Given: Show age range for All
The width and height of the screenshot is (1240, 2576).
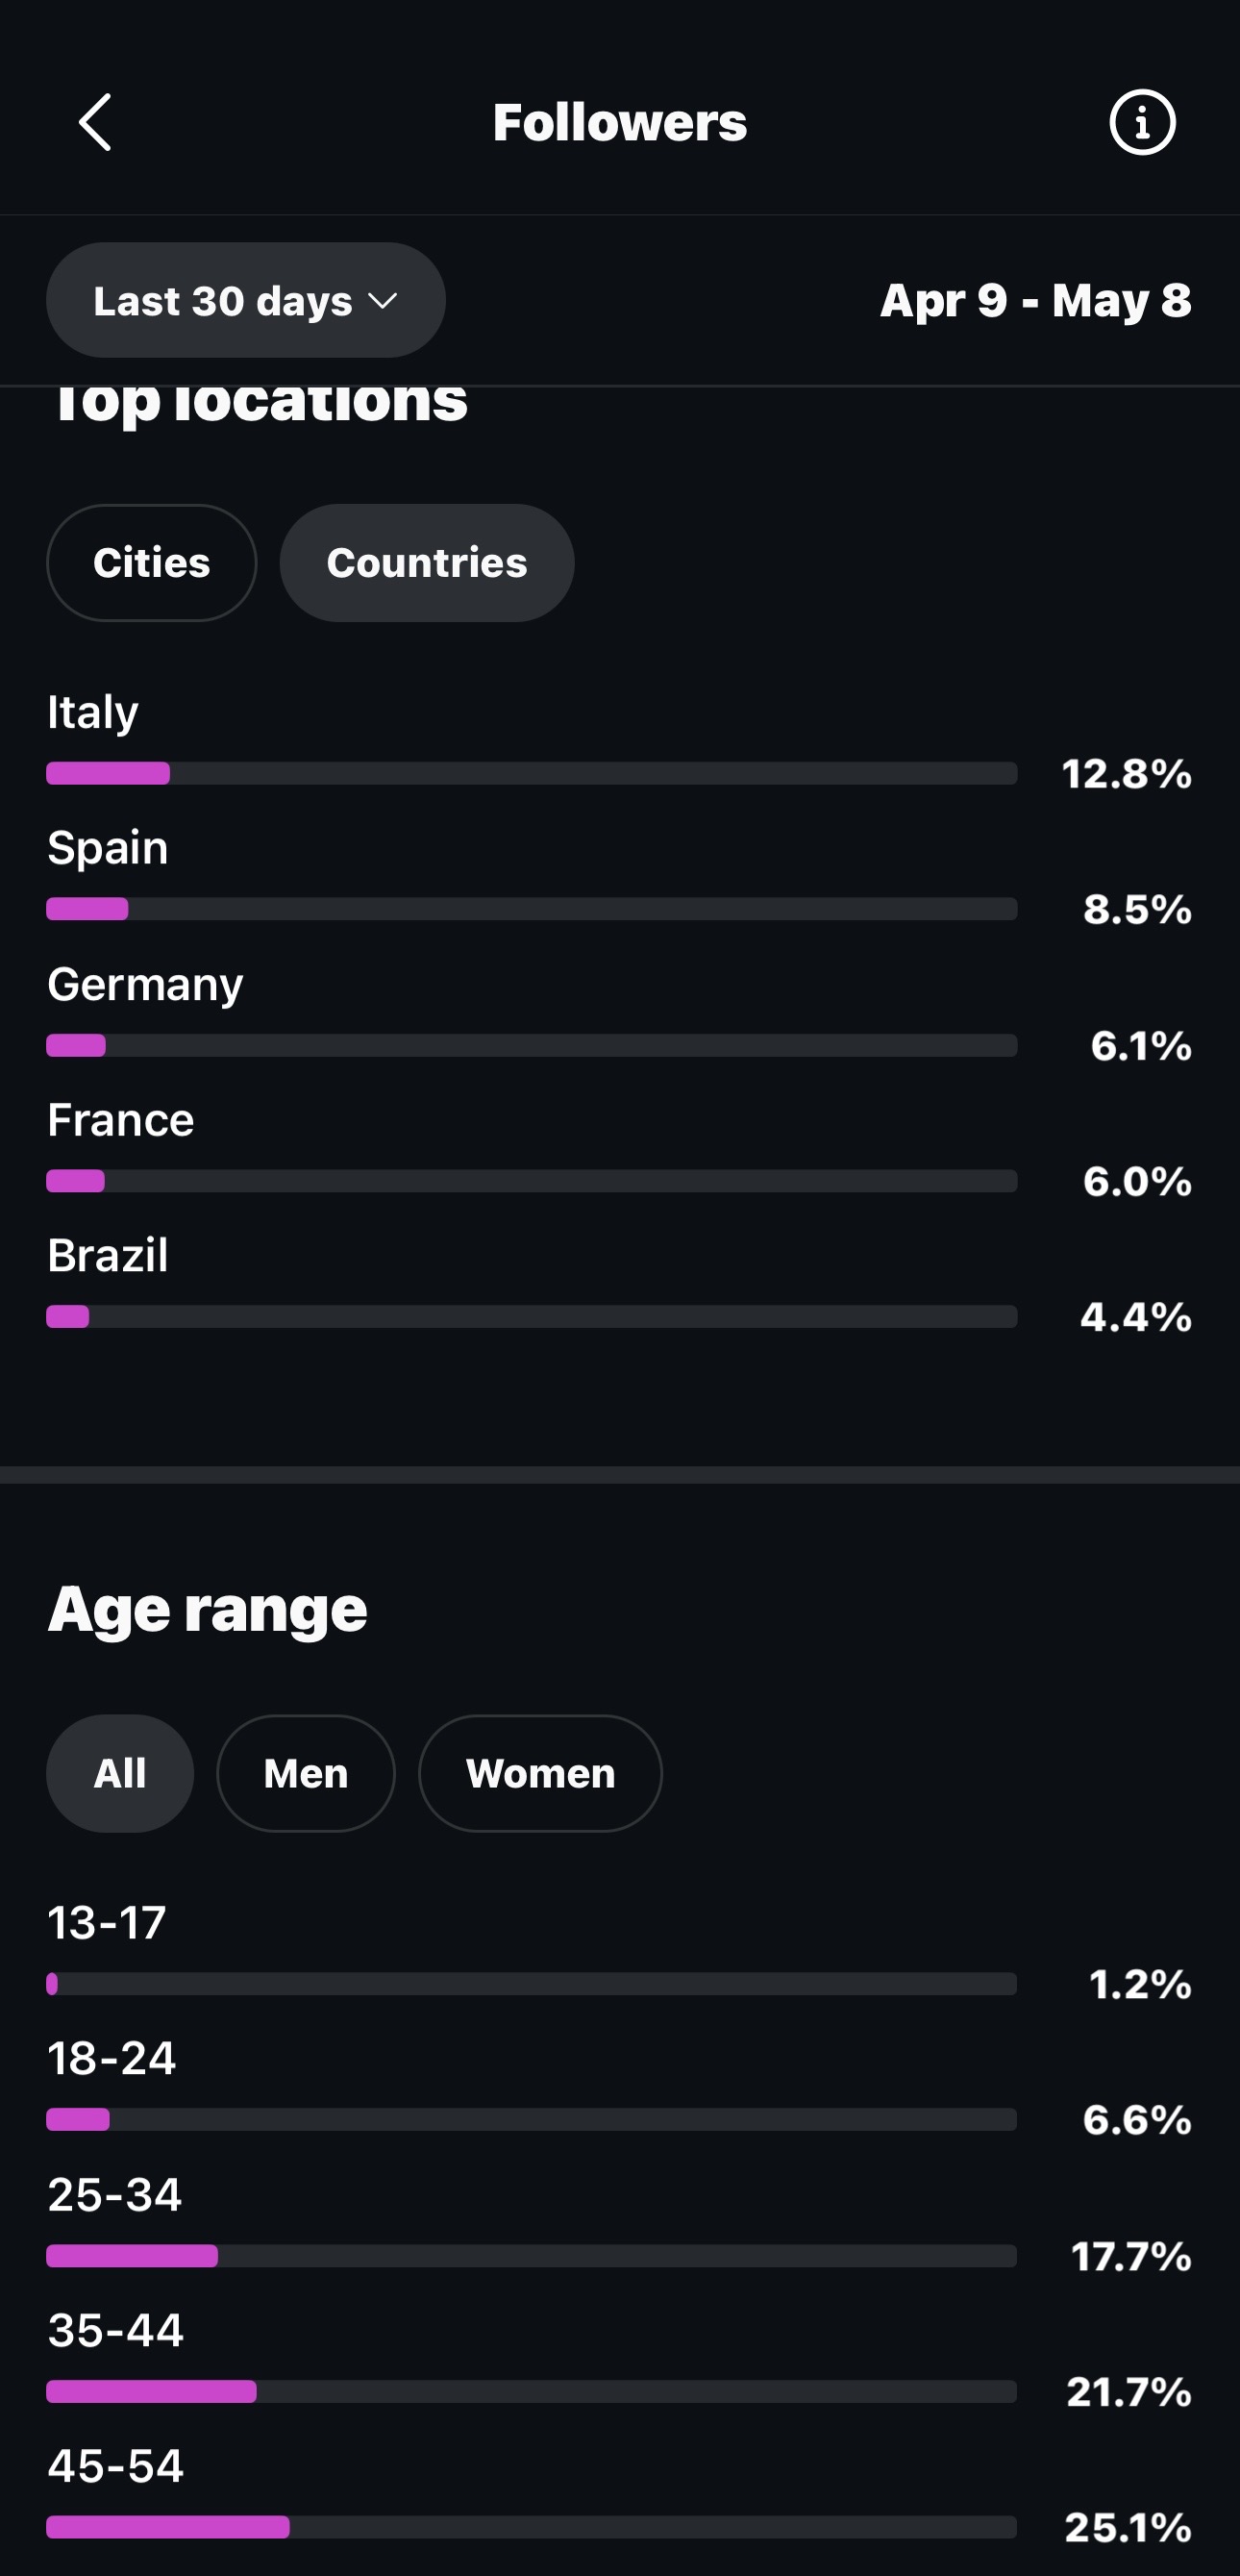Looking at the screenshot, I should pos(120,1774).
